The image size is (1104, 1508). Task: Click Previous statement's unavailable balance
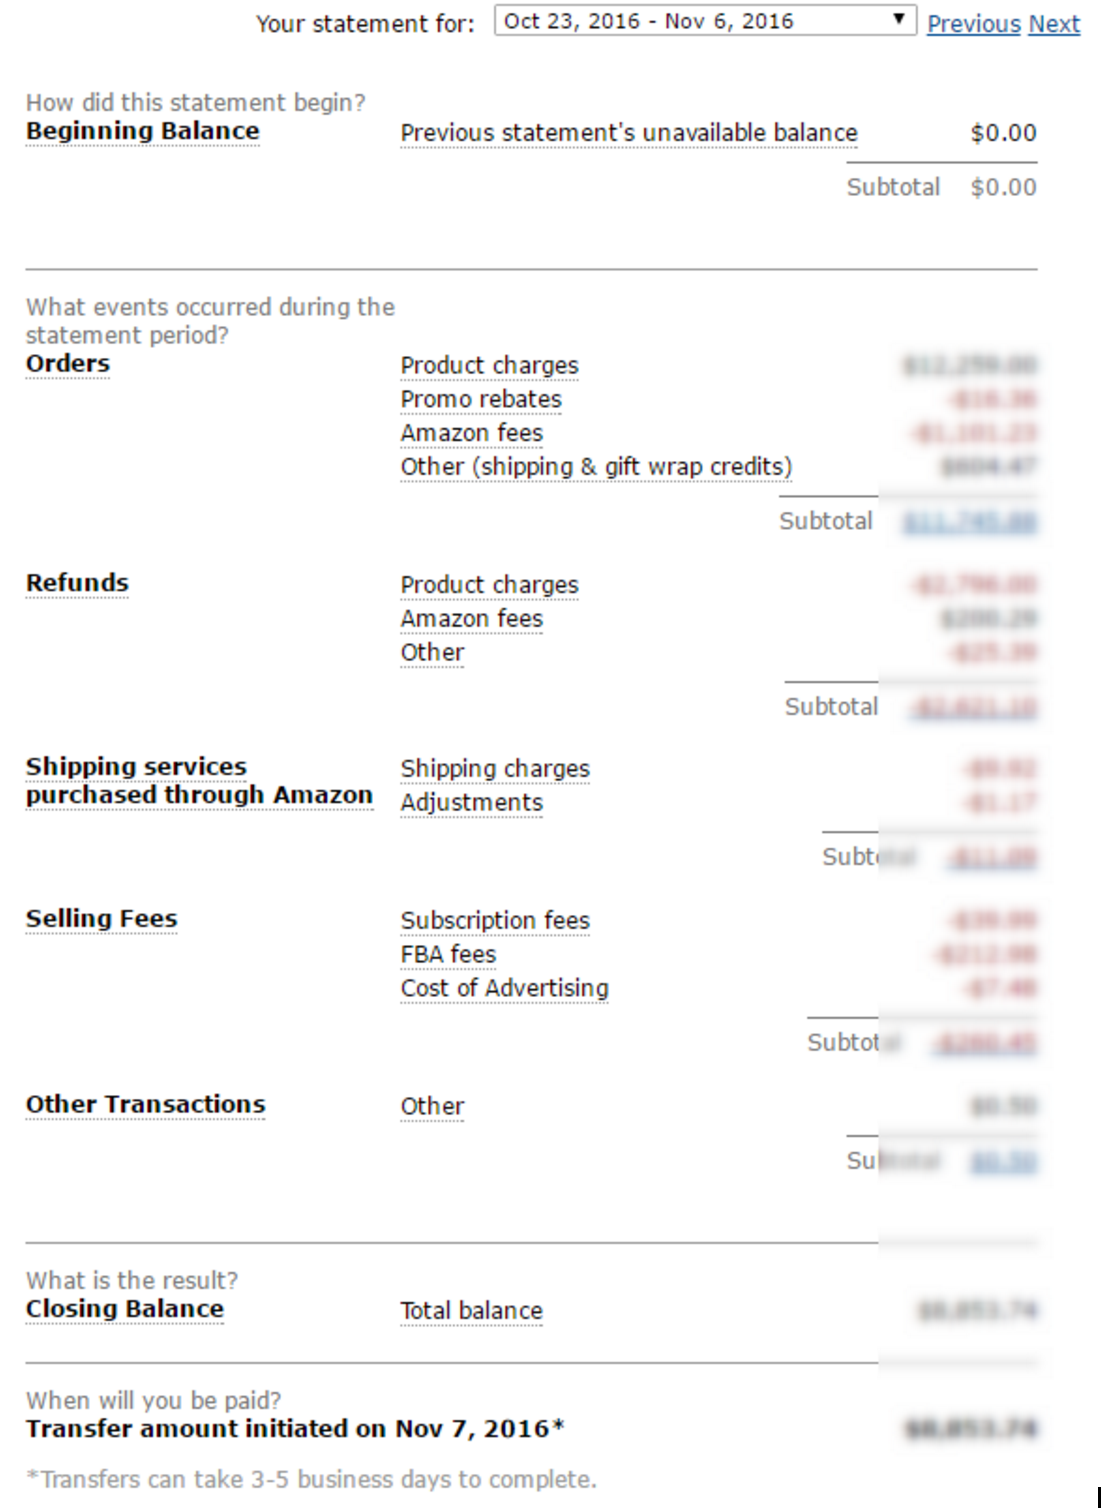tap(629, 133)
